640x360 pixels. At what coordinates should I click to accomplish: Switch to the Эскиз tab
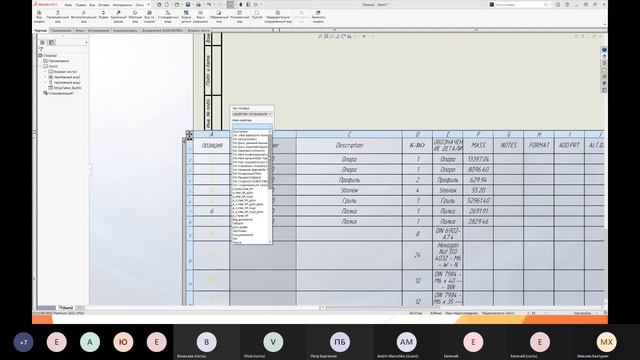coord(80,30)
